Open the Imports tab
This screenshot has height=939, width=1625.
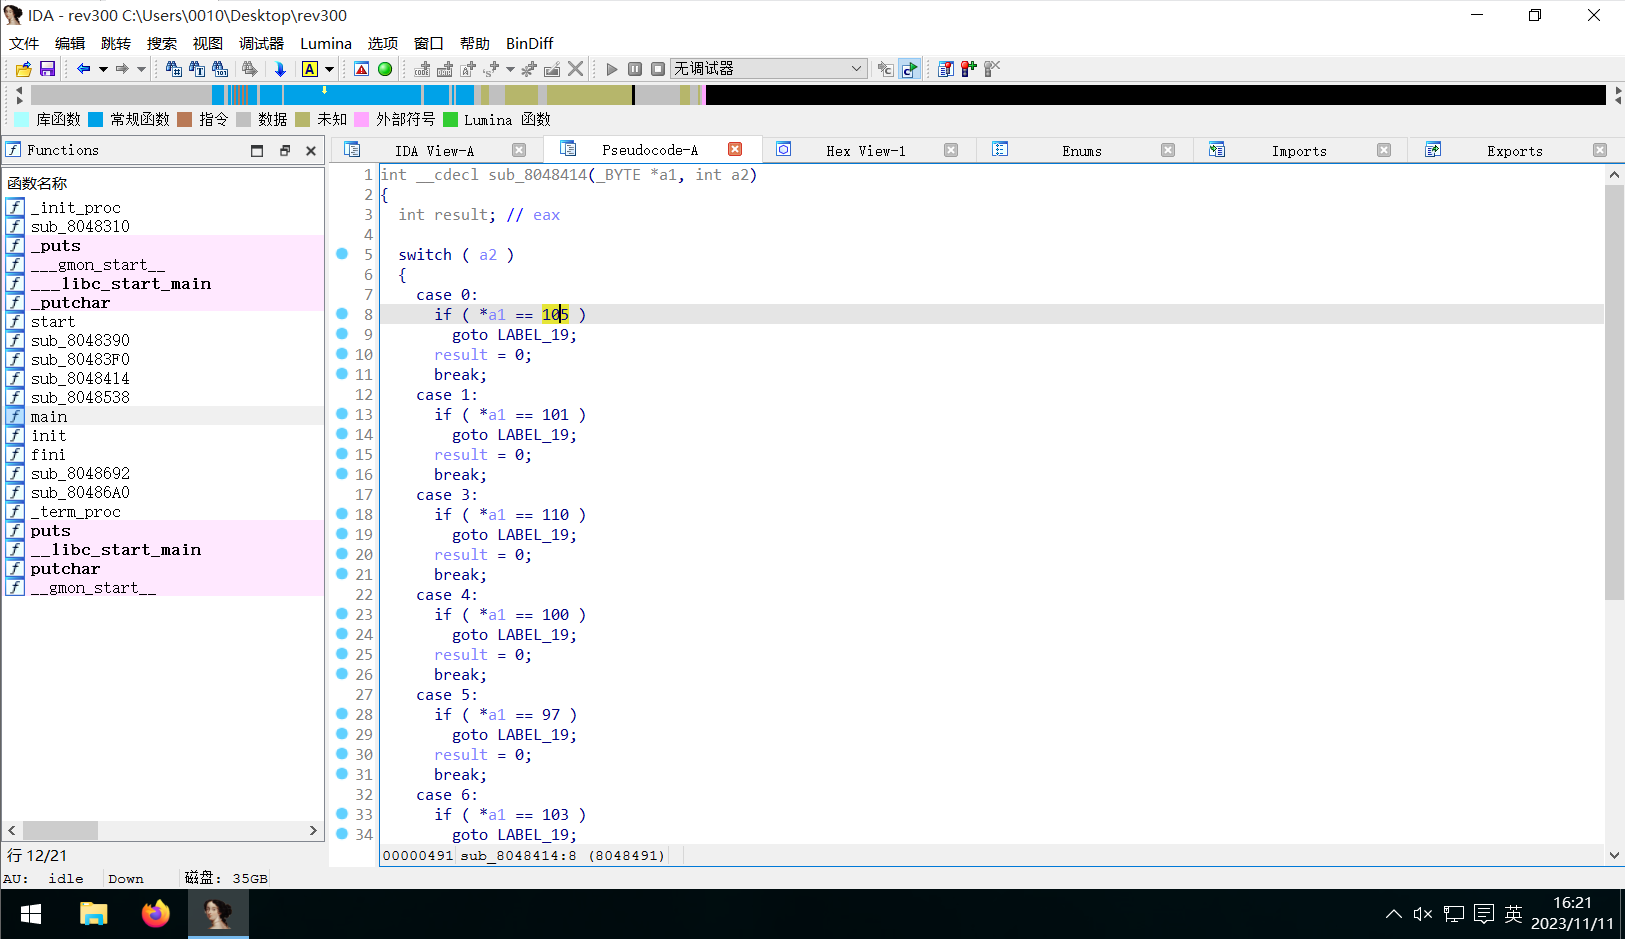click(x=1298, y=151)
